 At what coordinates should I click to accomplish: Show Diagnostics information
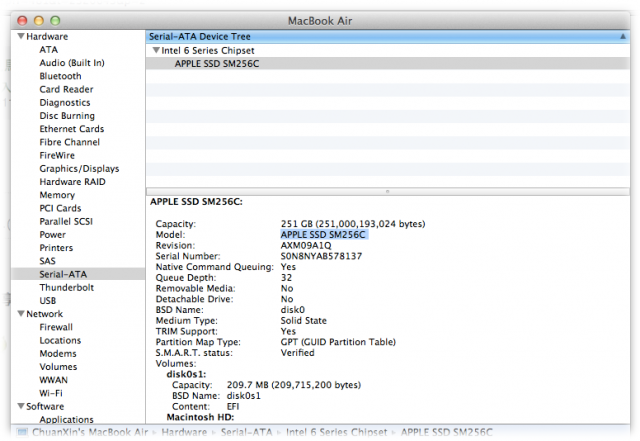65,102
